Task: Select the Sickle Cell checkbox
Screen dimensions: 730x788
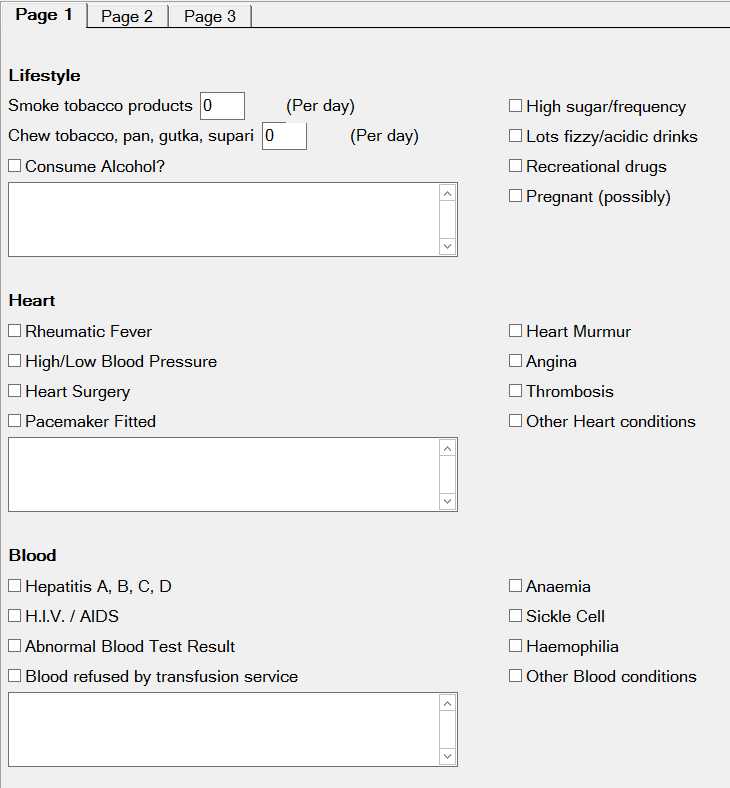Action: tap(516, 616)
